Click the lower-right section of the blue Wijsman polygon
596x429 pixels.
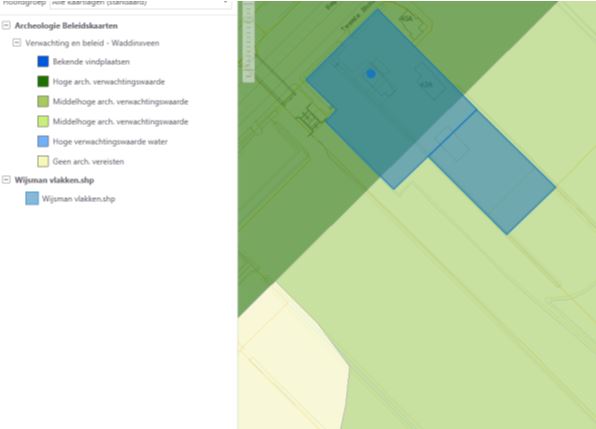click(x=493, y=172)
